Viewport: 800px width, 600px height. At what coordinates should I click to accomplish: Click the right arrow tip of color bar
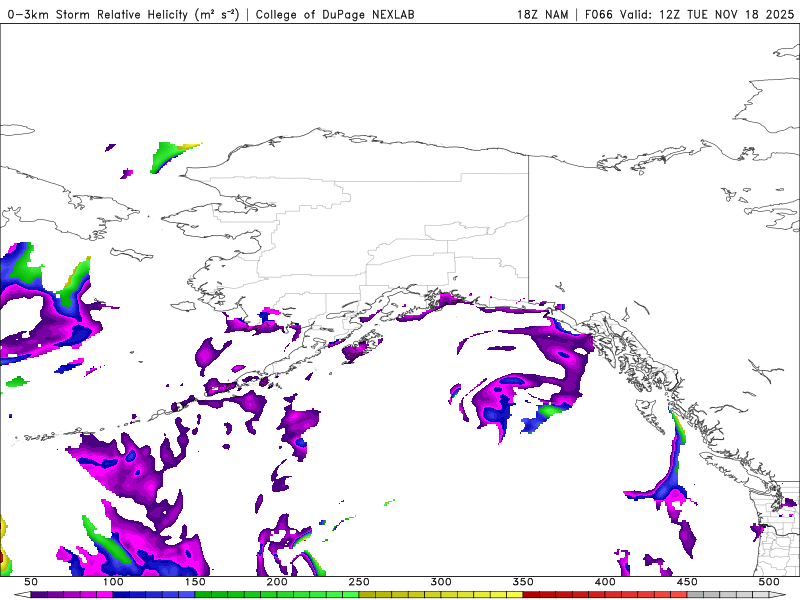click(x=777, y=595)
